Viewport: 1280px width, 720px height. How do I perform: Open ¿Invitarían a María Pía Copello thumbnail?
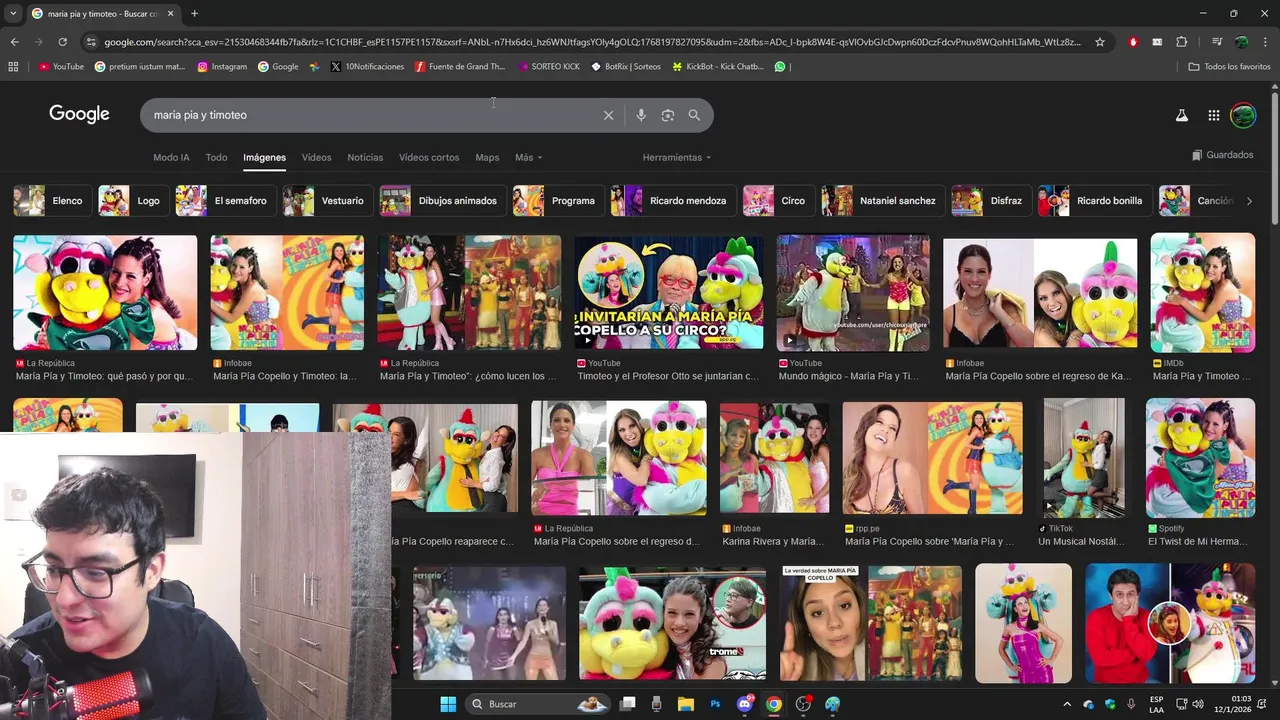click(669, 291)
